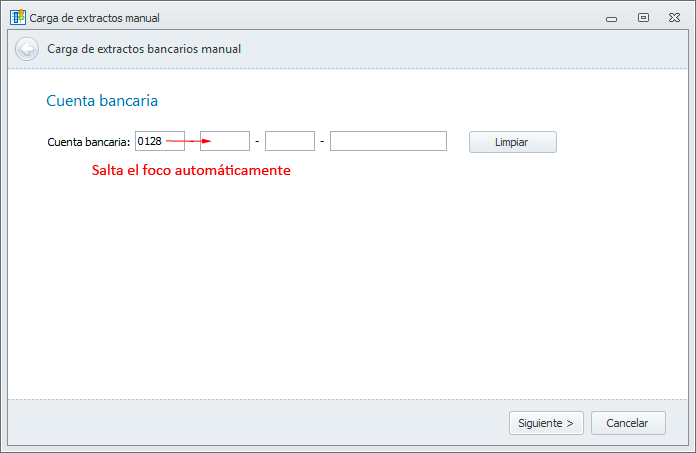
Task: Click dash separator between second and third fields
Action: (x=257, y=141)
